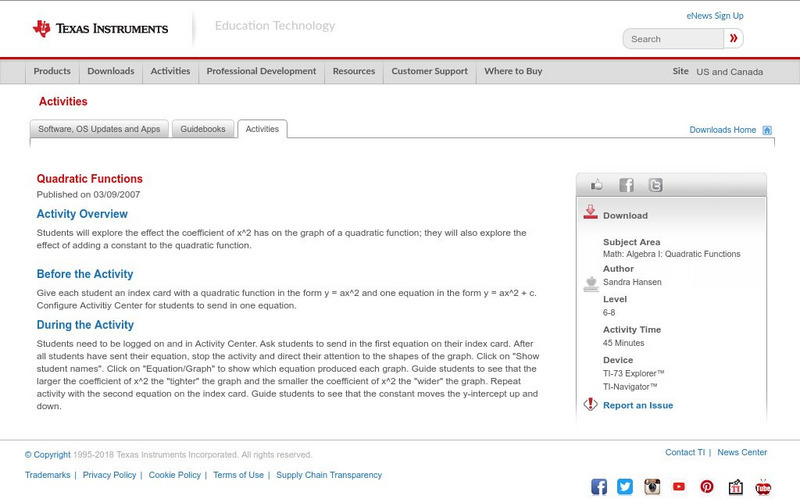Image resolution: width=800 pixels, height=499 pixels.
Task: Share activity via Twitter icon in sidebar
Action: click(655, 185)
